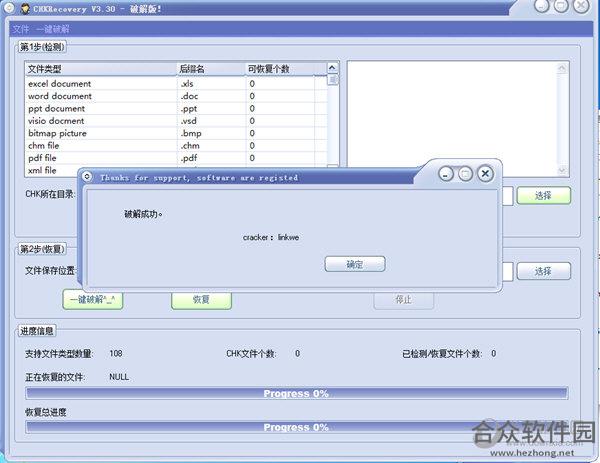Click the file type list scroll-up arrow
600x463 pixels.
(x=332, y=68)
